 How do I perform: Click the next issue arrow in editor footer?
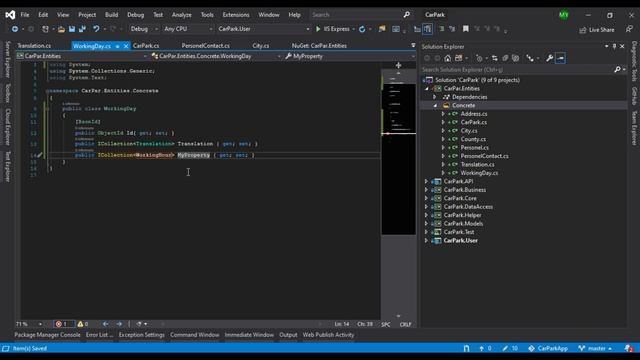tap(119, 324)
